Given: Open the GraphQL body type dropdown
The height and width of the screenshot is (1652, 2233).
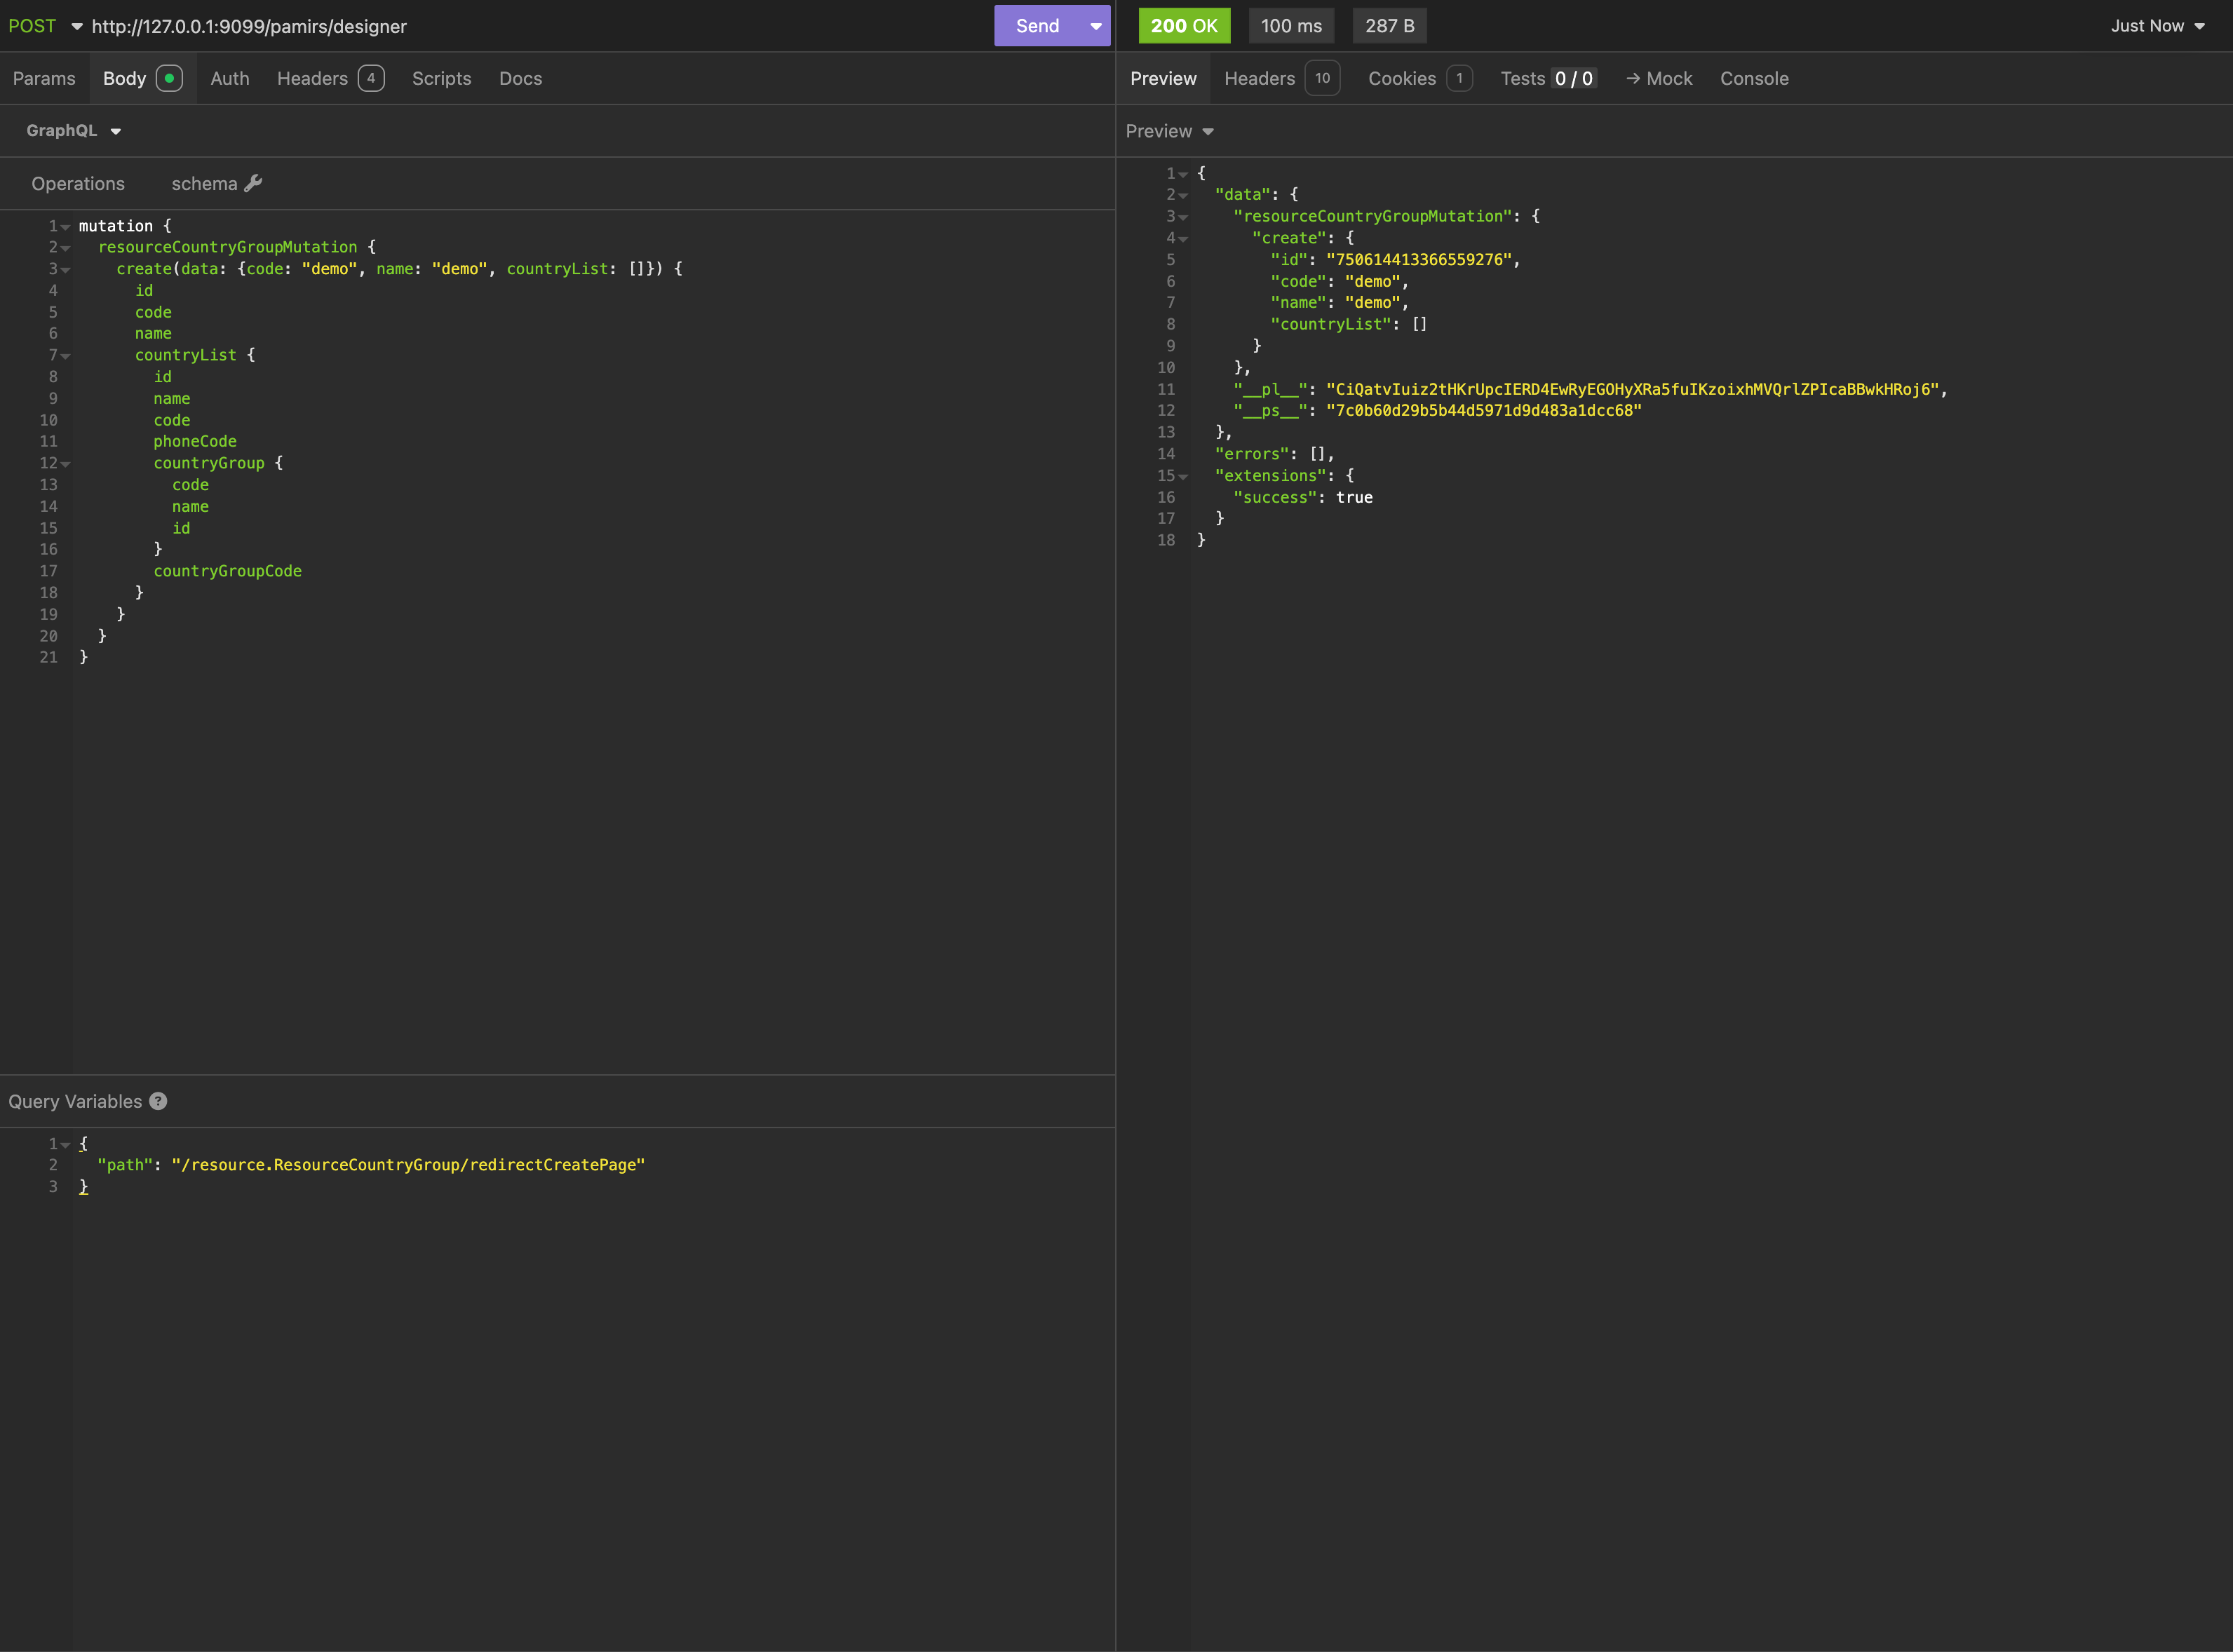Looking at the screenshot, I should [73, 131].
